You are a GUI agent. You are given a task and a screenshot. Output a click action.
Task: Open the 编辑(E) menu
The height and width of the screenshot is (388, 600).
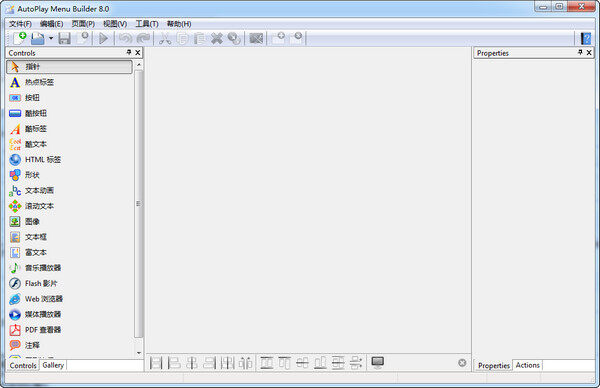coord(51,24)
